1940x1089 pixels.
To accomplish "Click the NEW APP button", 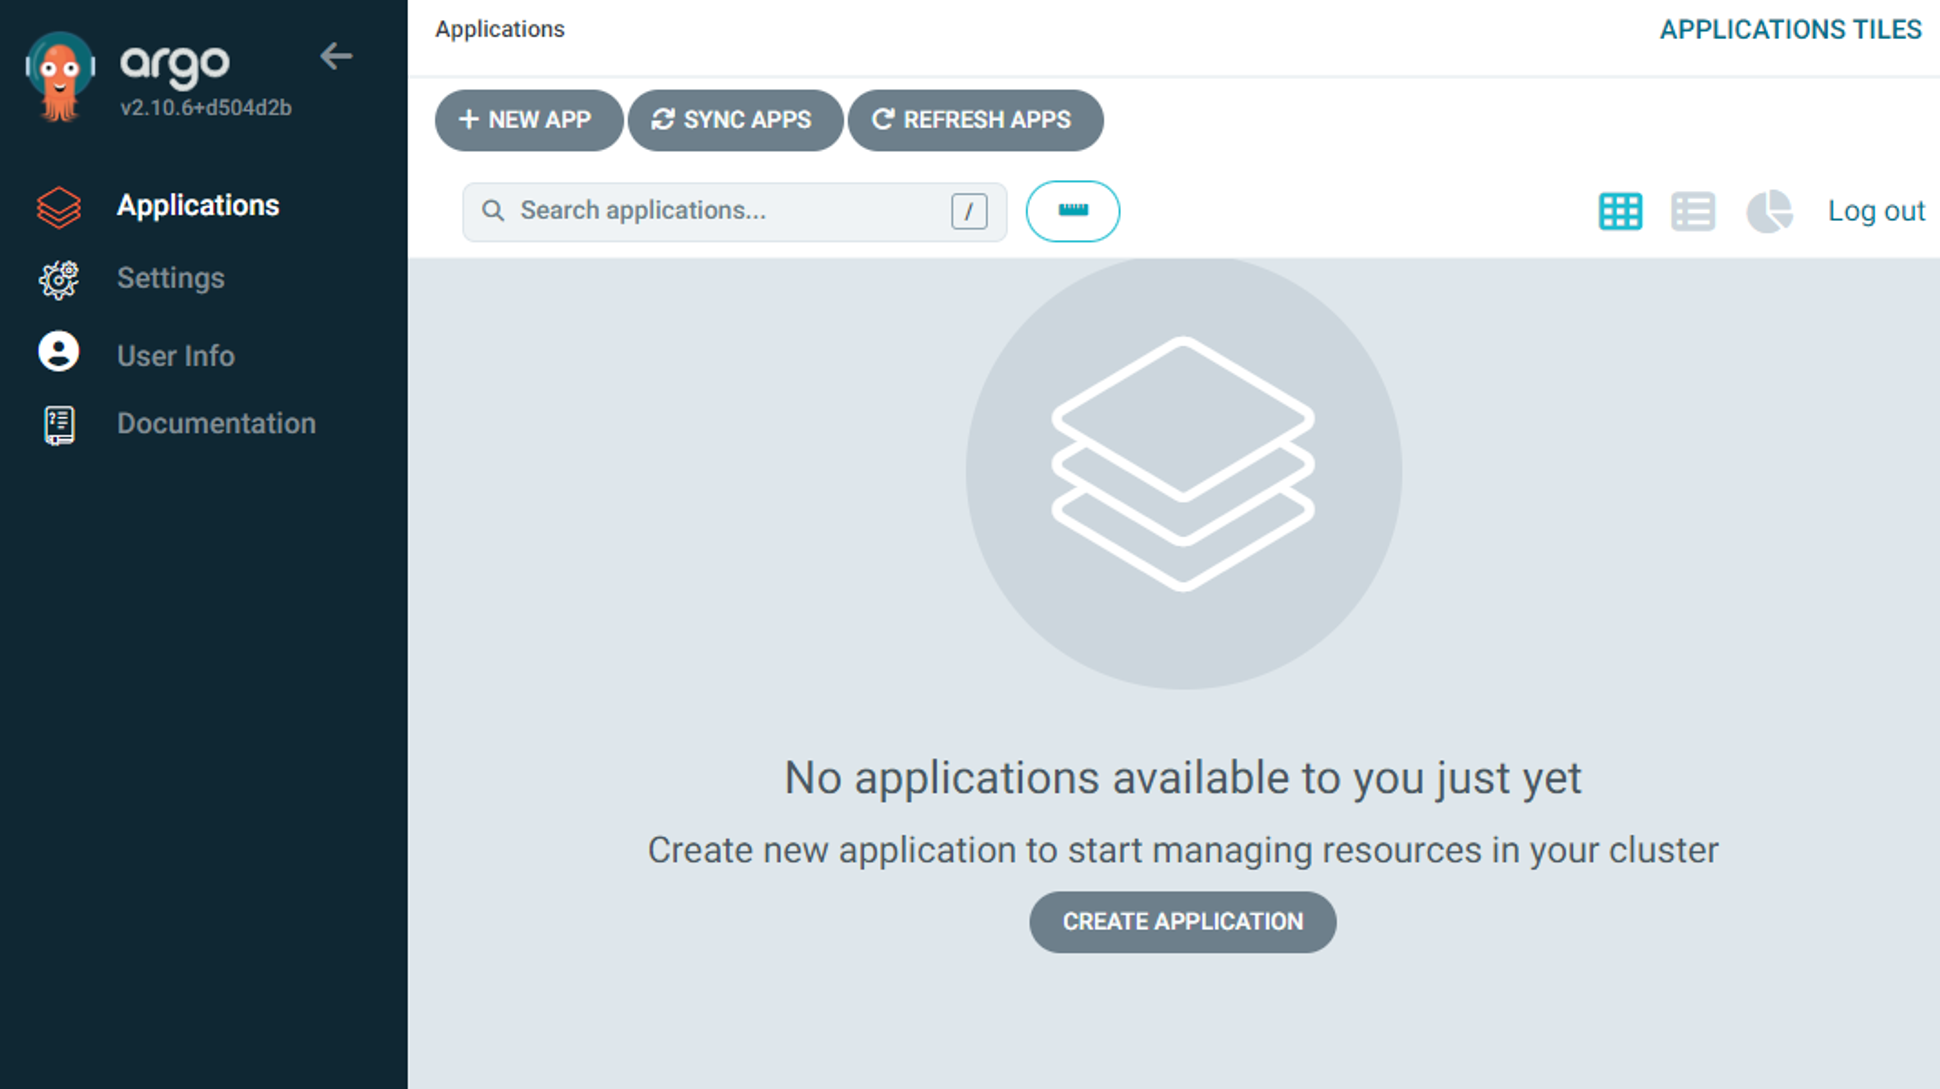I will coord(528,120).
